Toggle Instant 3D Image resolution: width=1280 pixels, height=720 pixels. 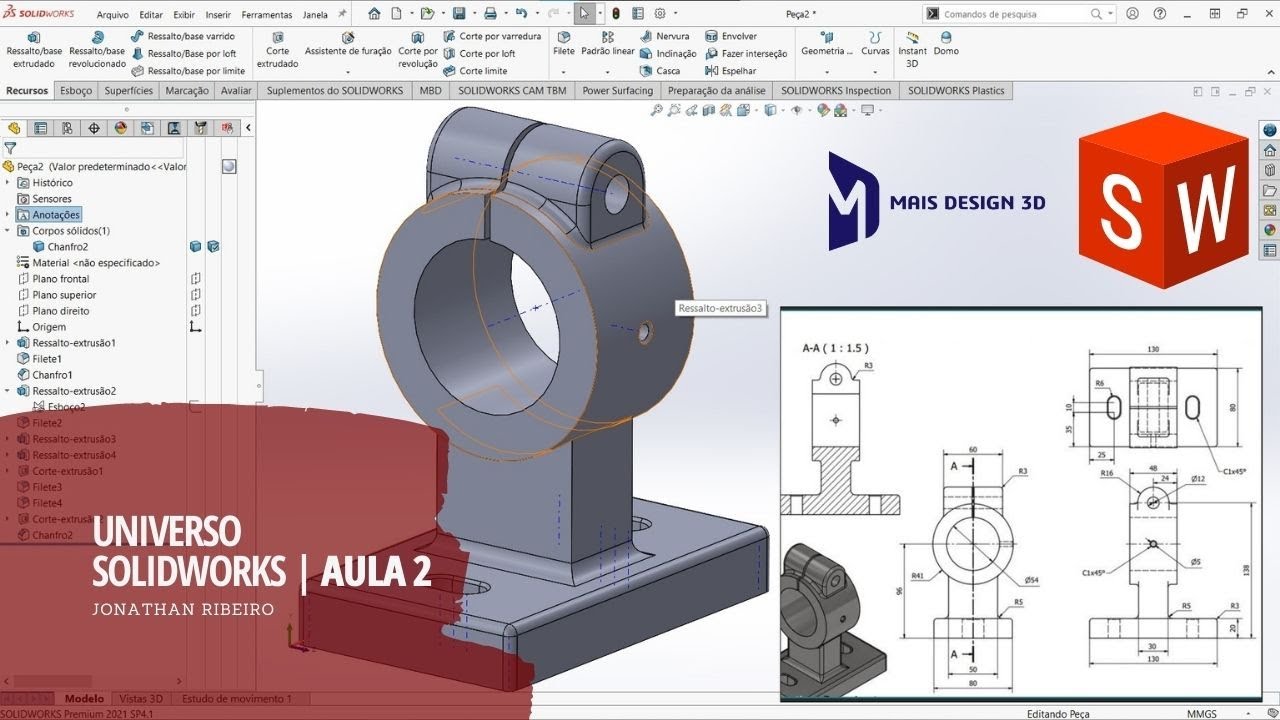[x=912, y=49]
